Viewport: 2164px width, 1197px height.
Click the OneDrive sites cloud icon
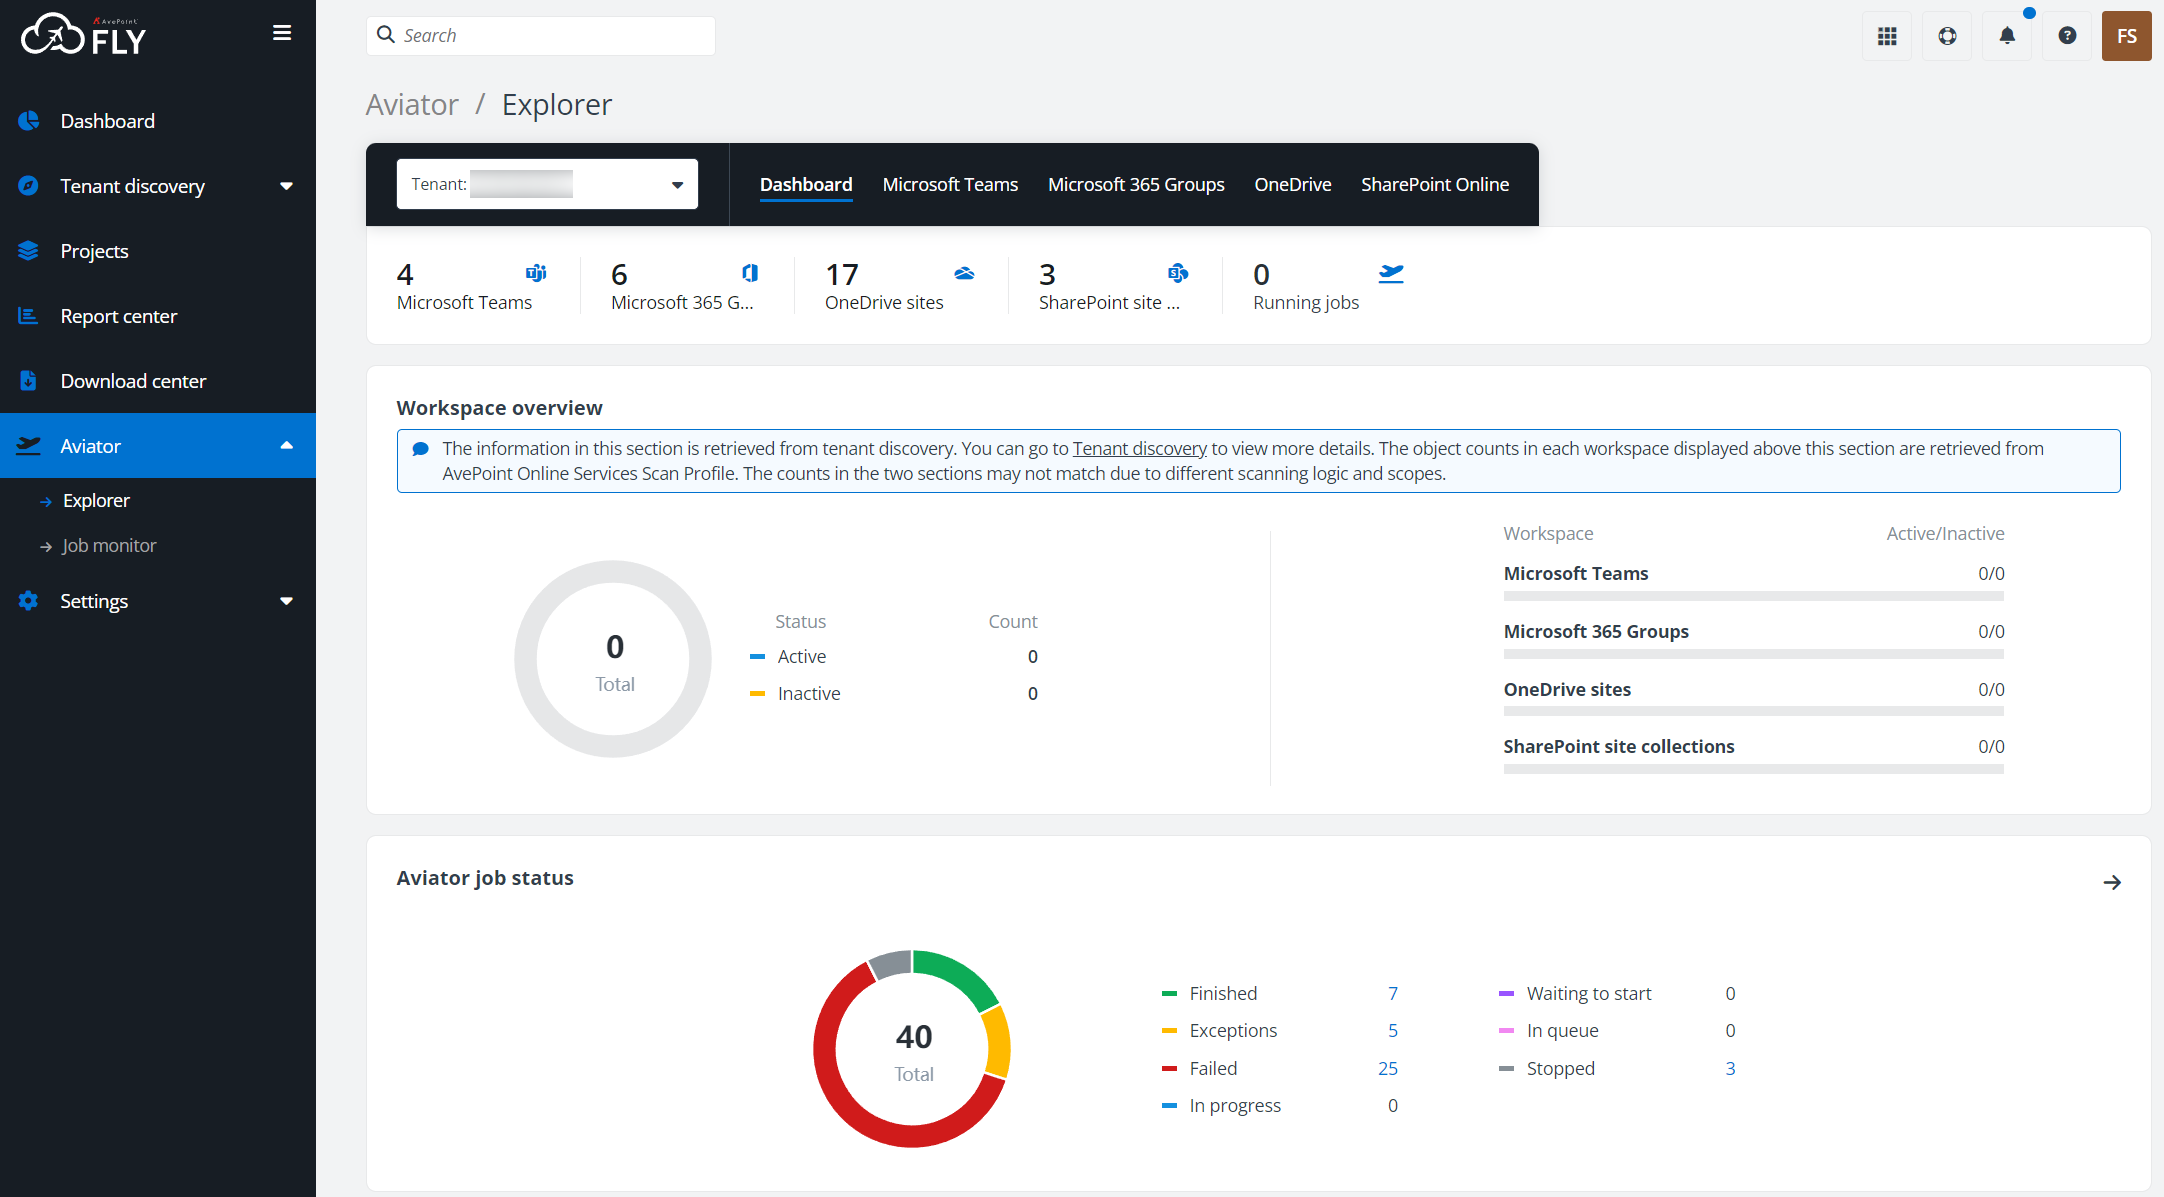click(x=964, y=273)
